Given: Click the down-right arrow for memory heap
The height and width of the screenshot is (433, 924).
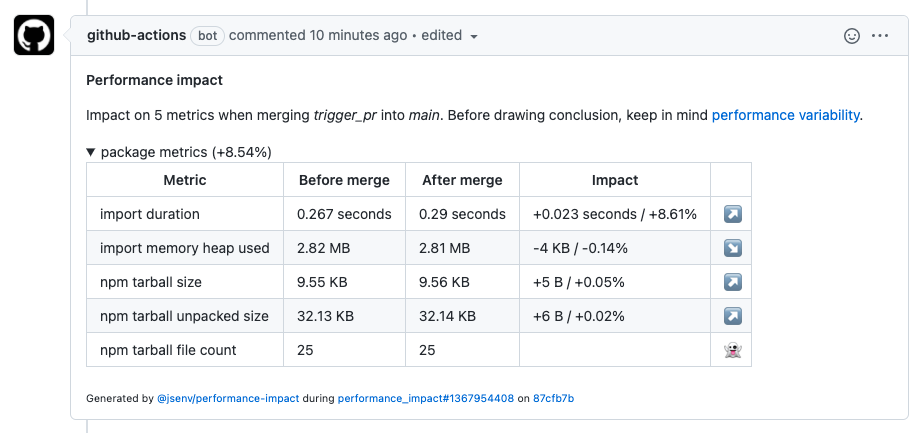Looking at the screenshot, I should click(x=732, y=248).
